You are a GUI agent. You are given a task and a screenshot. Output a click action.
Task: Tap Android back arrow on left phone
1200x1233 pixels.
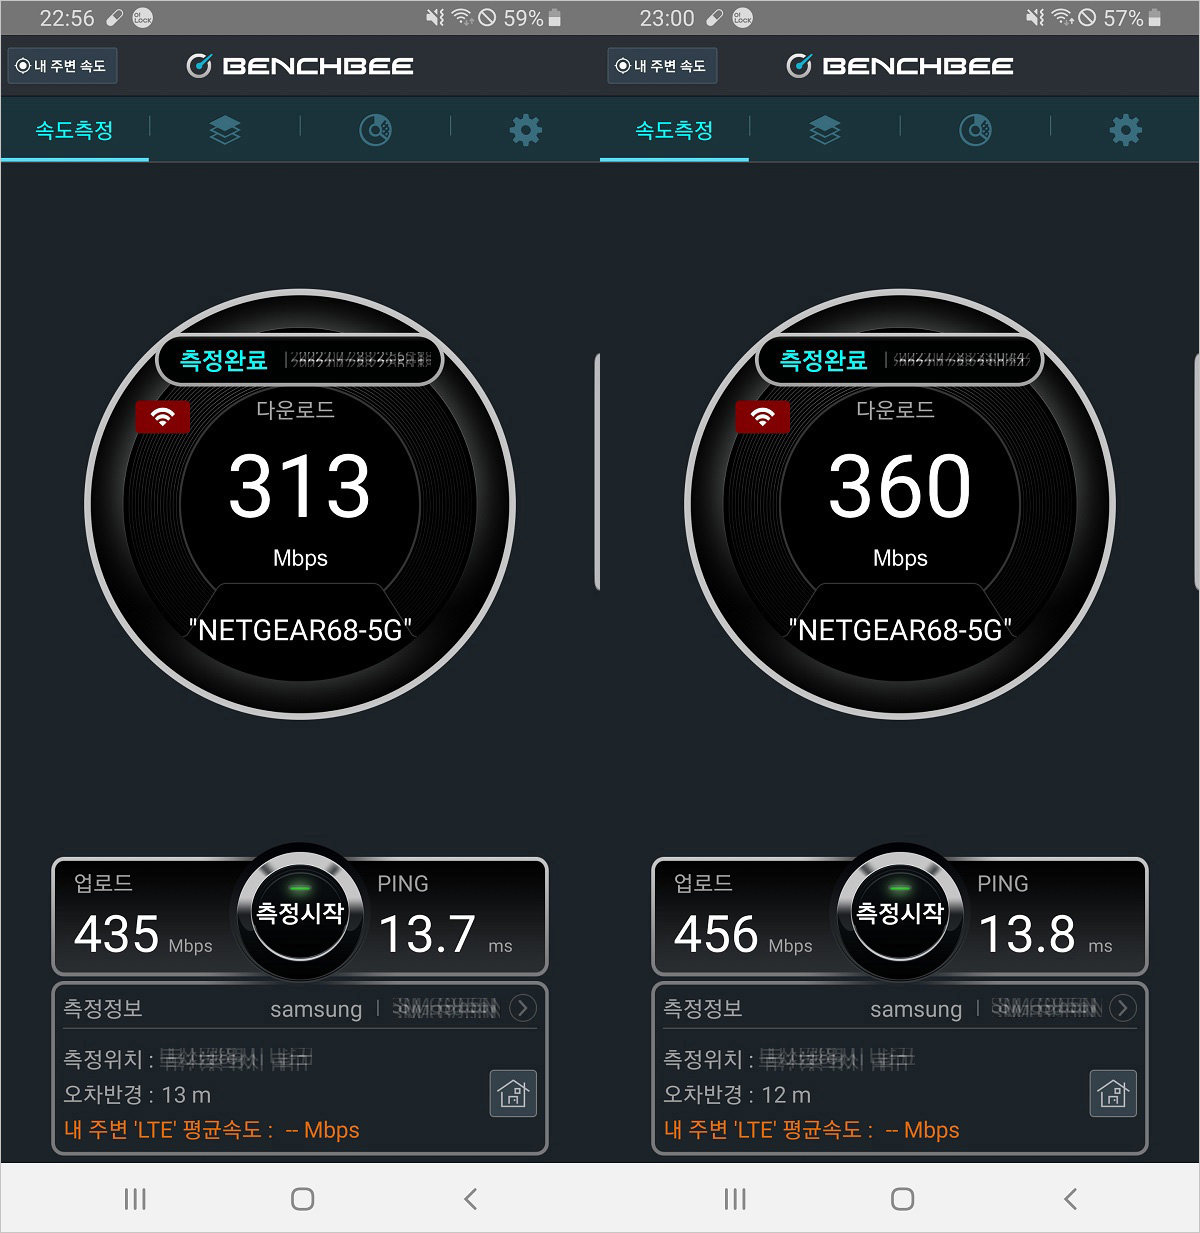pos(470,1199)
